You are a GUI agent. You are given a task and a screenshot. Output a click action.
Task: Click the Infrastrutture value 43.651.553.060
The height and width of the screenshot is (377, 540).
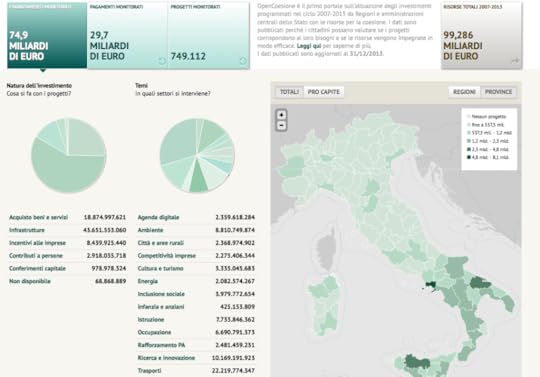click(x=105, y=230)
